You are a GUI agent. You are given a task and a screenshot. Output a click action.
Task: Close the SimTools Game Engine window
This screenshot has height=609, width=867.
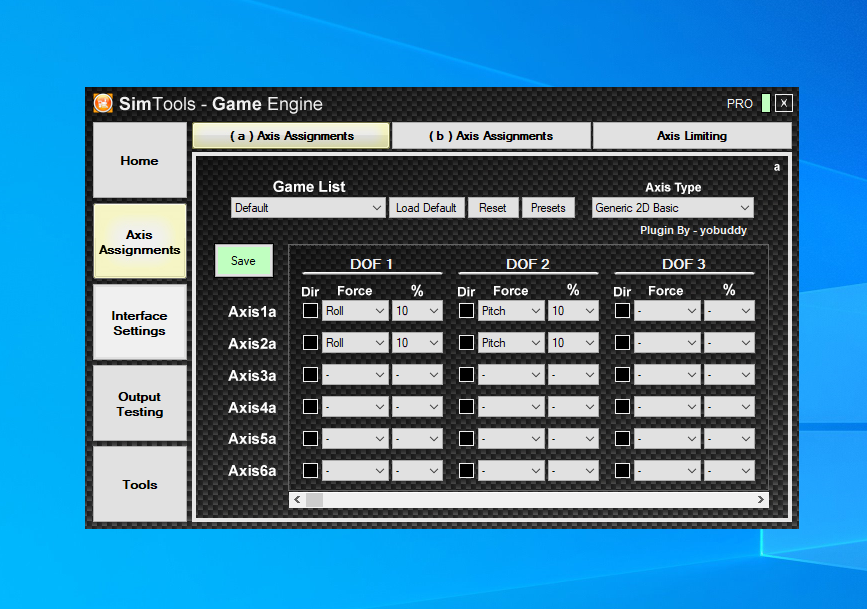coord(784,103)
